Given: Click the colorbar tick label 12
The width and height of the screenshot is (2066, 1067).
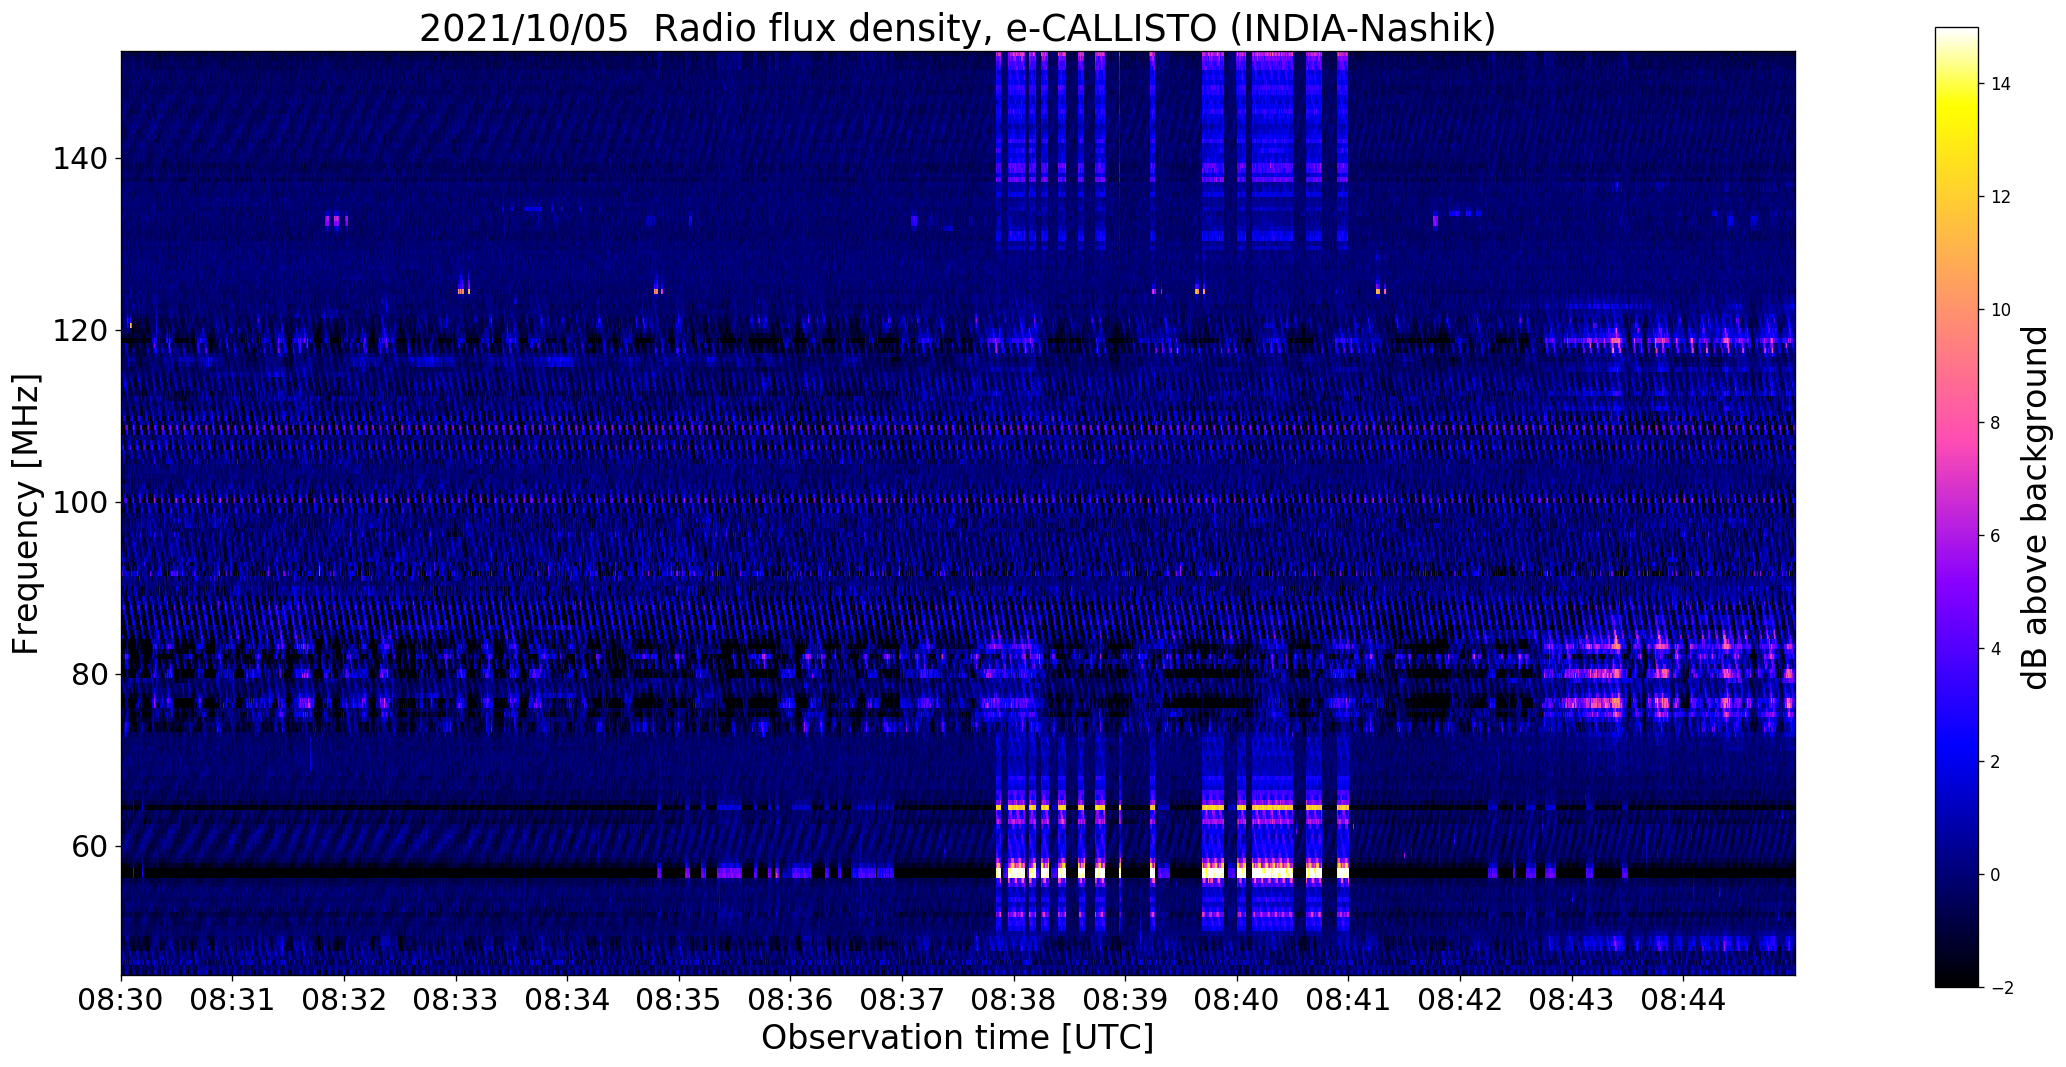Looking at the screenshot, I should [x=2001, y=197].
